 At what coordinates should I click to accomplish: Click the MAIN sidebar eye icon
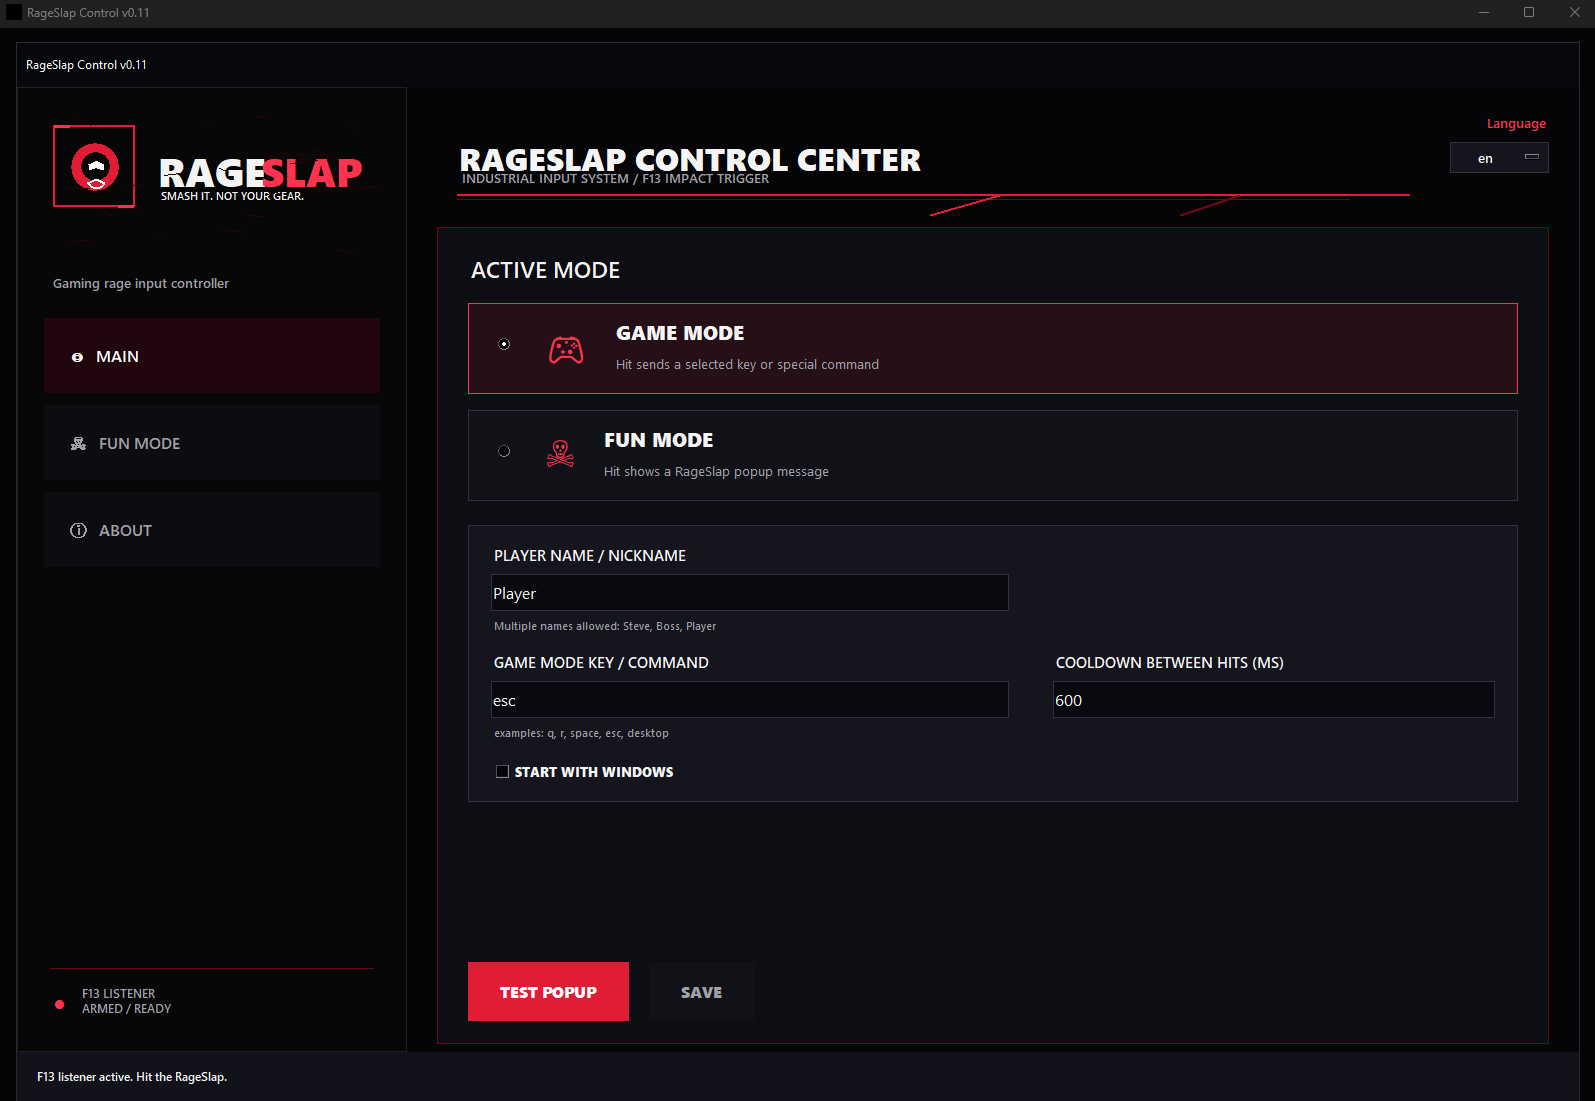[77, 357]
